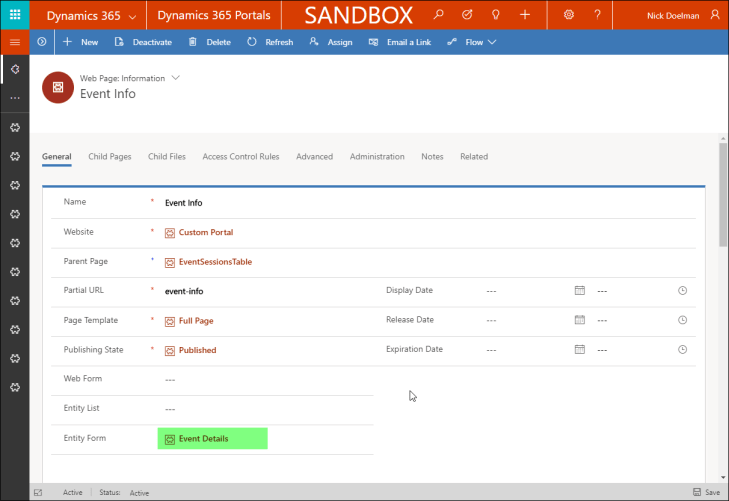Open the search magnifier in top bar
The image size is (729, 501).
[438, 15]
